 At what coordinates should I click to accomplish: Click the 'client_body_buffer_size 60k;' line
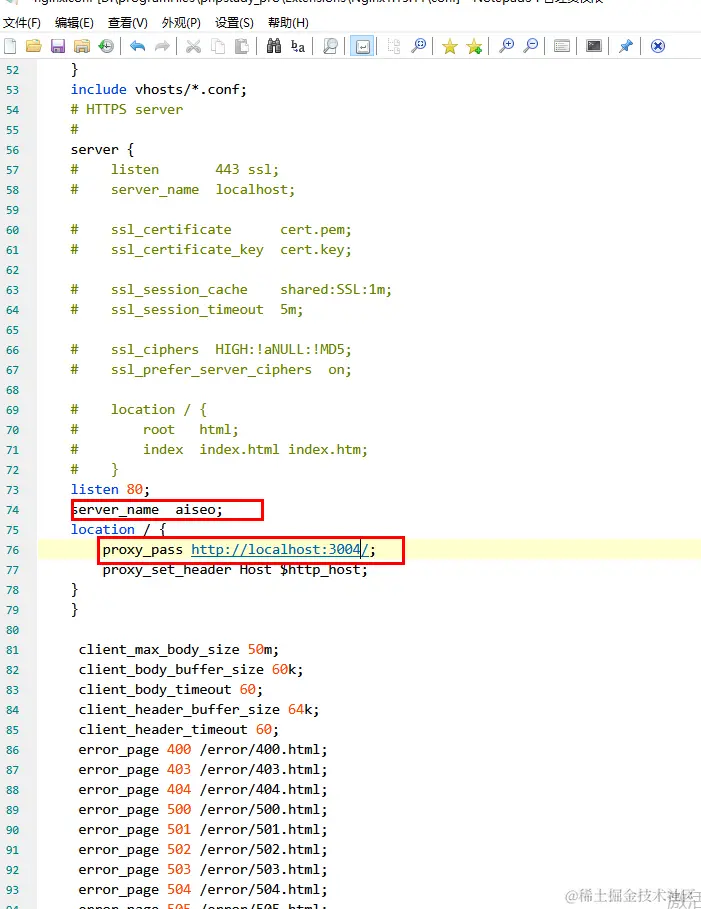click(191, 670)
